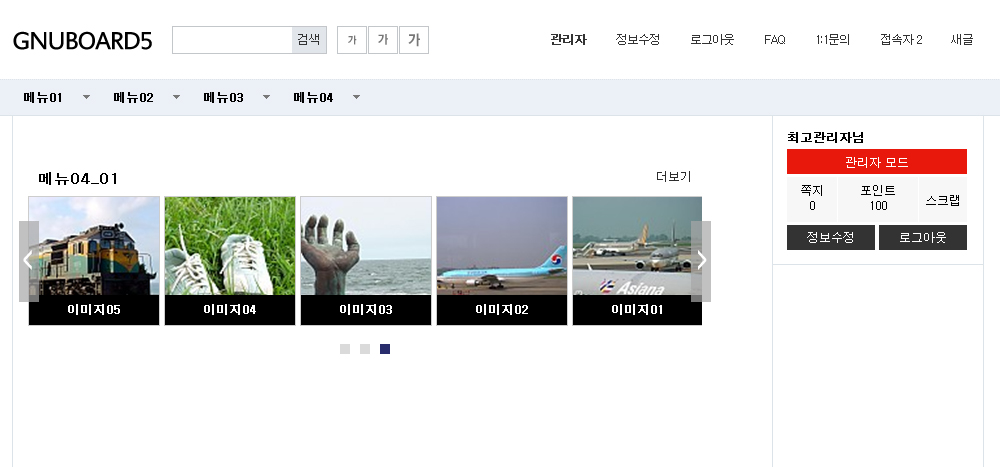
Task: Select the smallest font size button
Action: pos(352,40)
